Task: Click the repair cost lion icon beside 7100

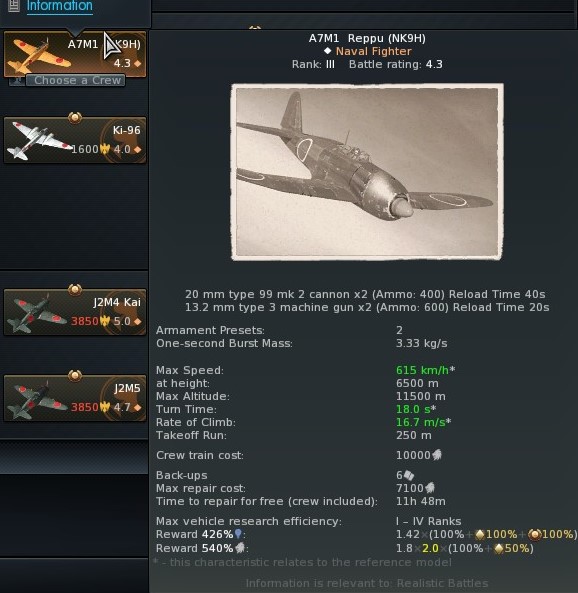Action: pos(430,488)
